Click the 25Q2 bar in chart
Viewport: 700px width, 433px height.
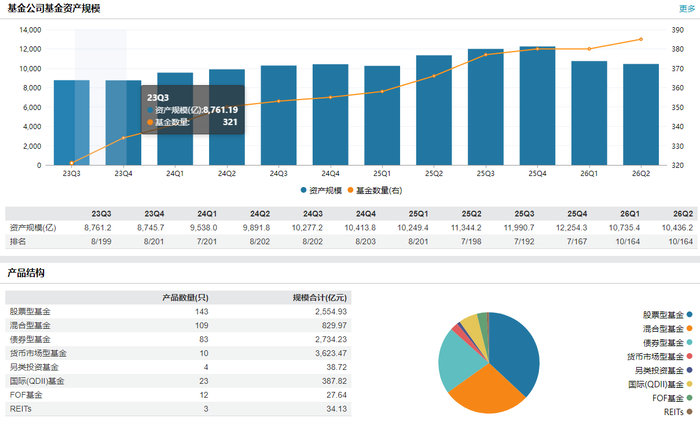coord(434,110)
